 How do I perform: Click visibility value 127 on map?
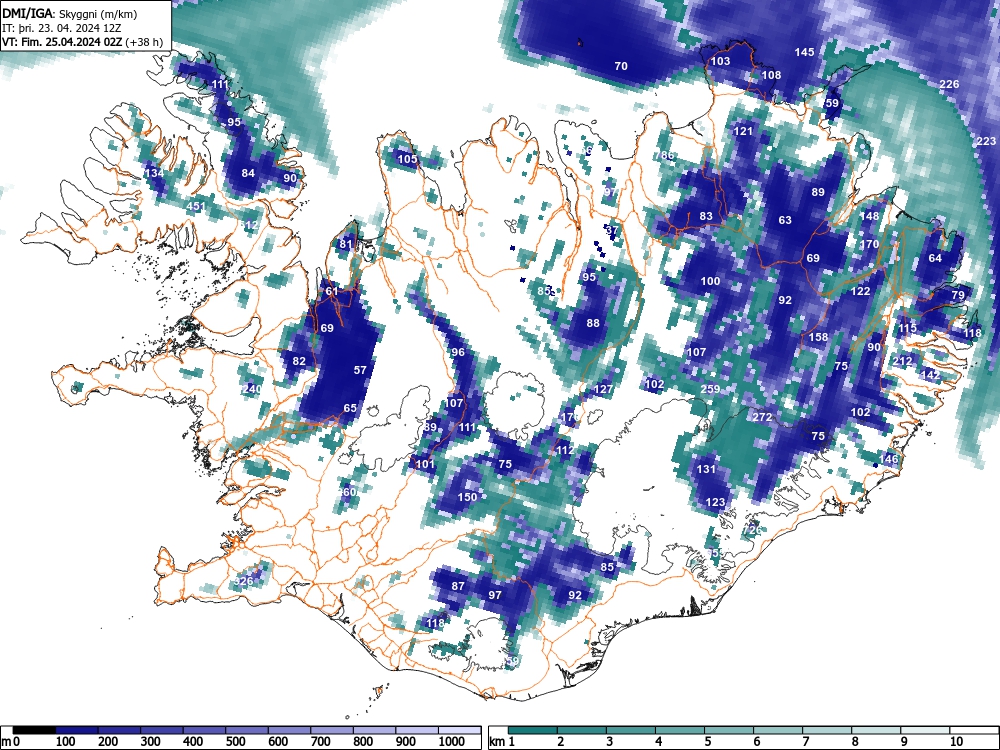tap(603, 389)
